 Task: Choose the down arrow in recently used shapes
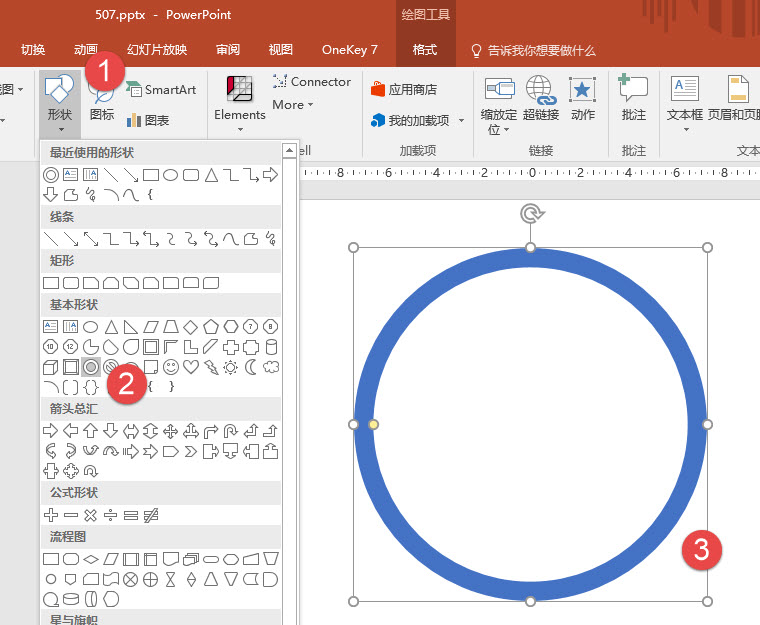tap(50, 194)
